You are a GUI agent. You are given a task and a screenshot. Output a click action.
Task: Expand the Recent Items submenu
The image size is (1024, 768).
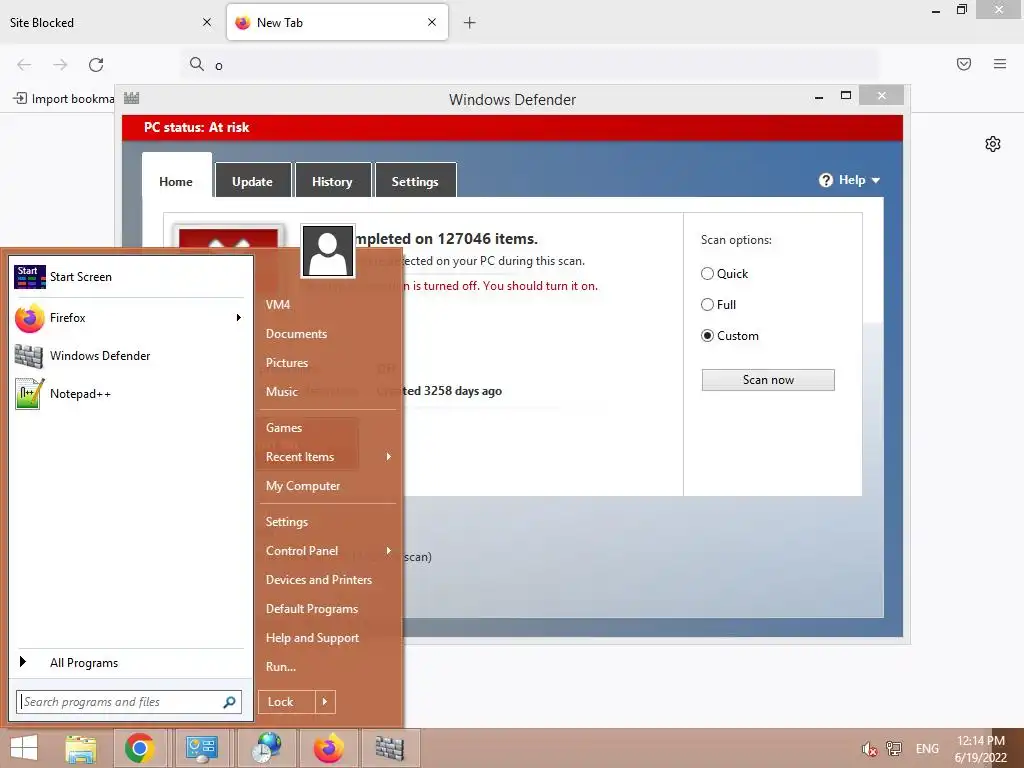point(389,456)
